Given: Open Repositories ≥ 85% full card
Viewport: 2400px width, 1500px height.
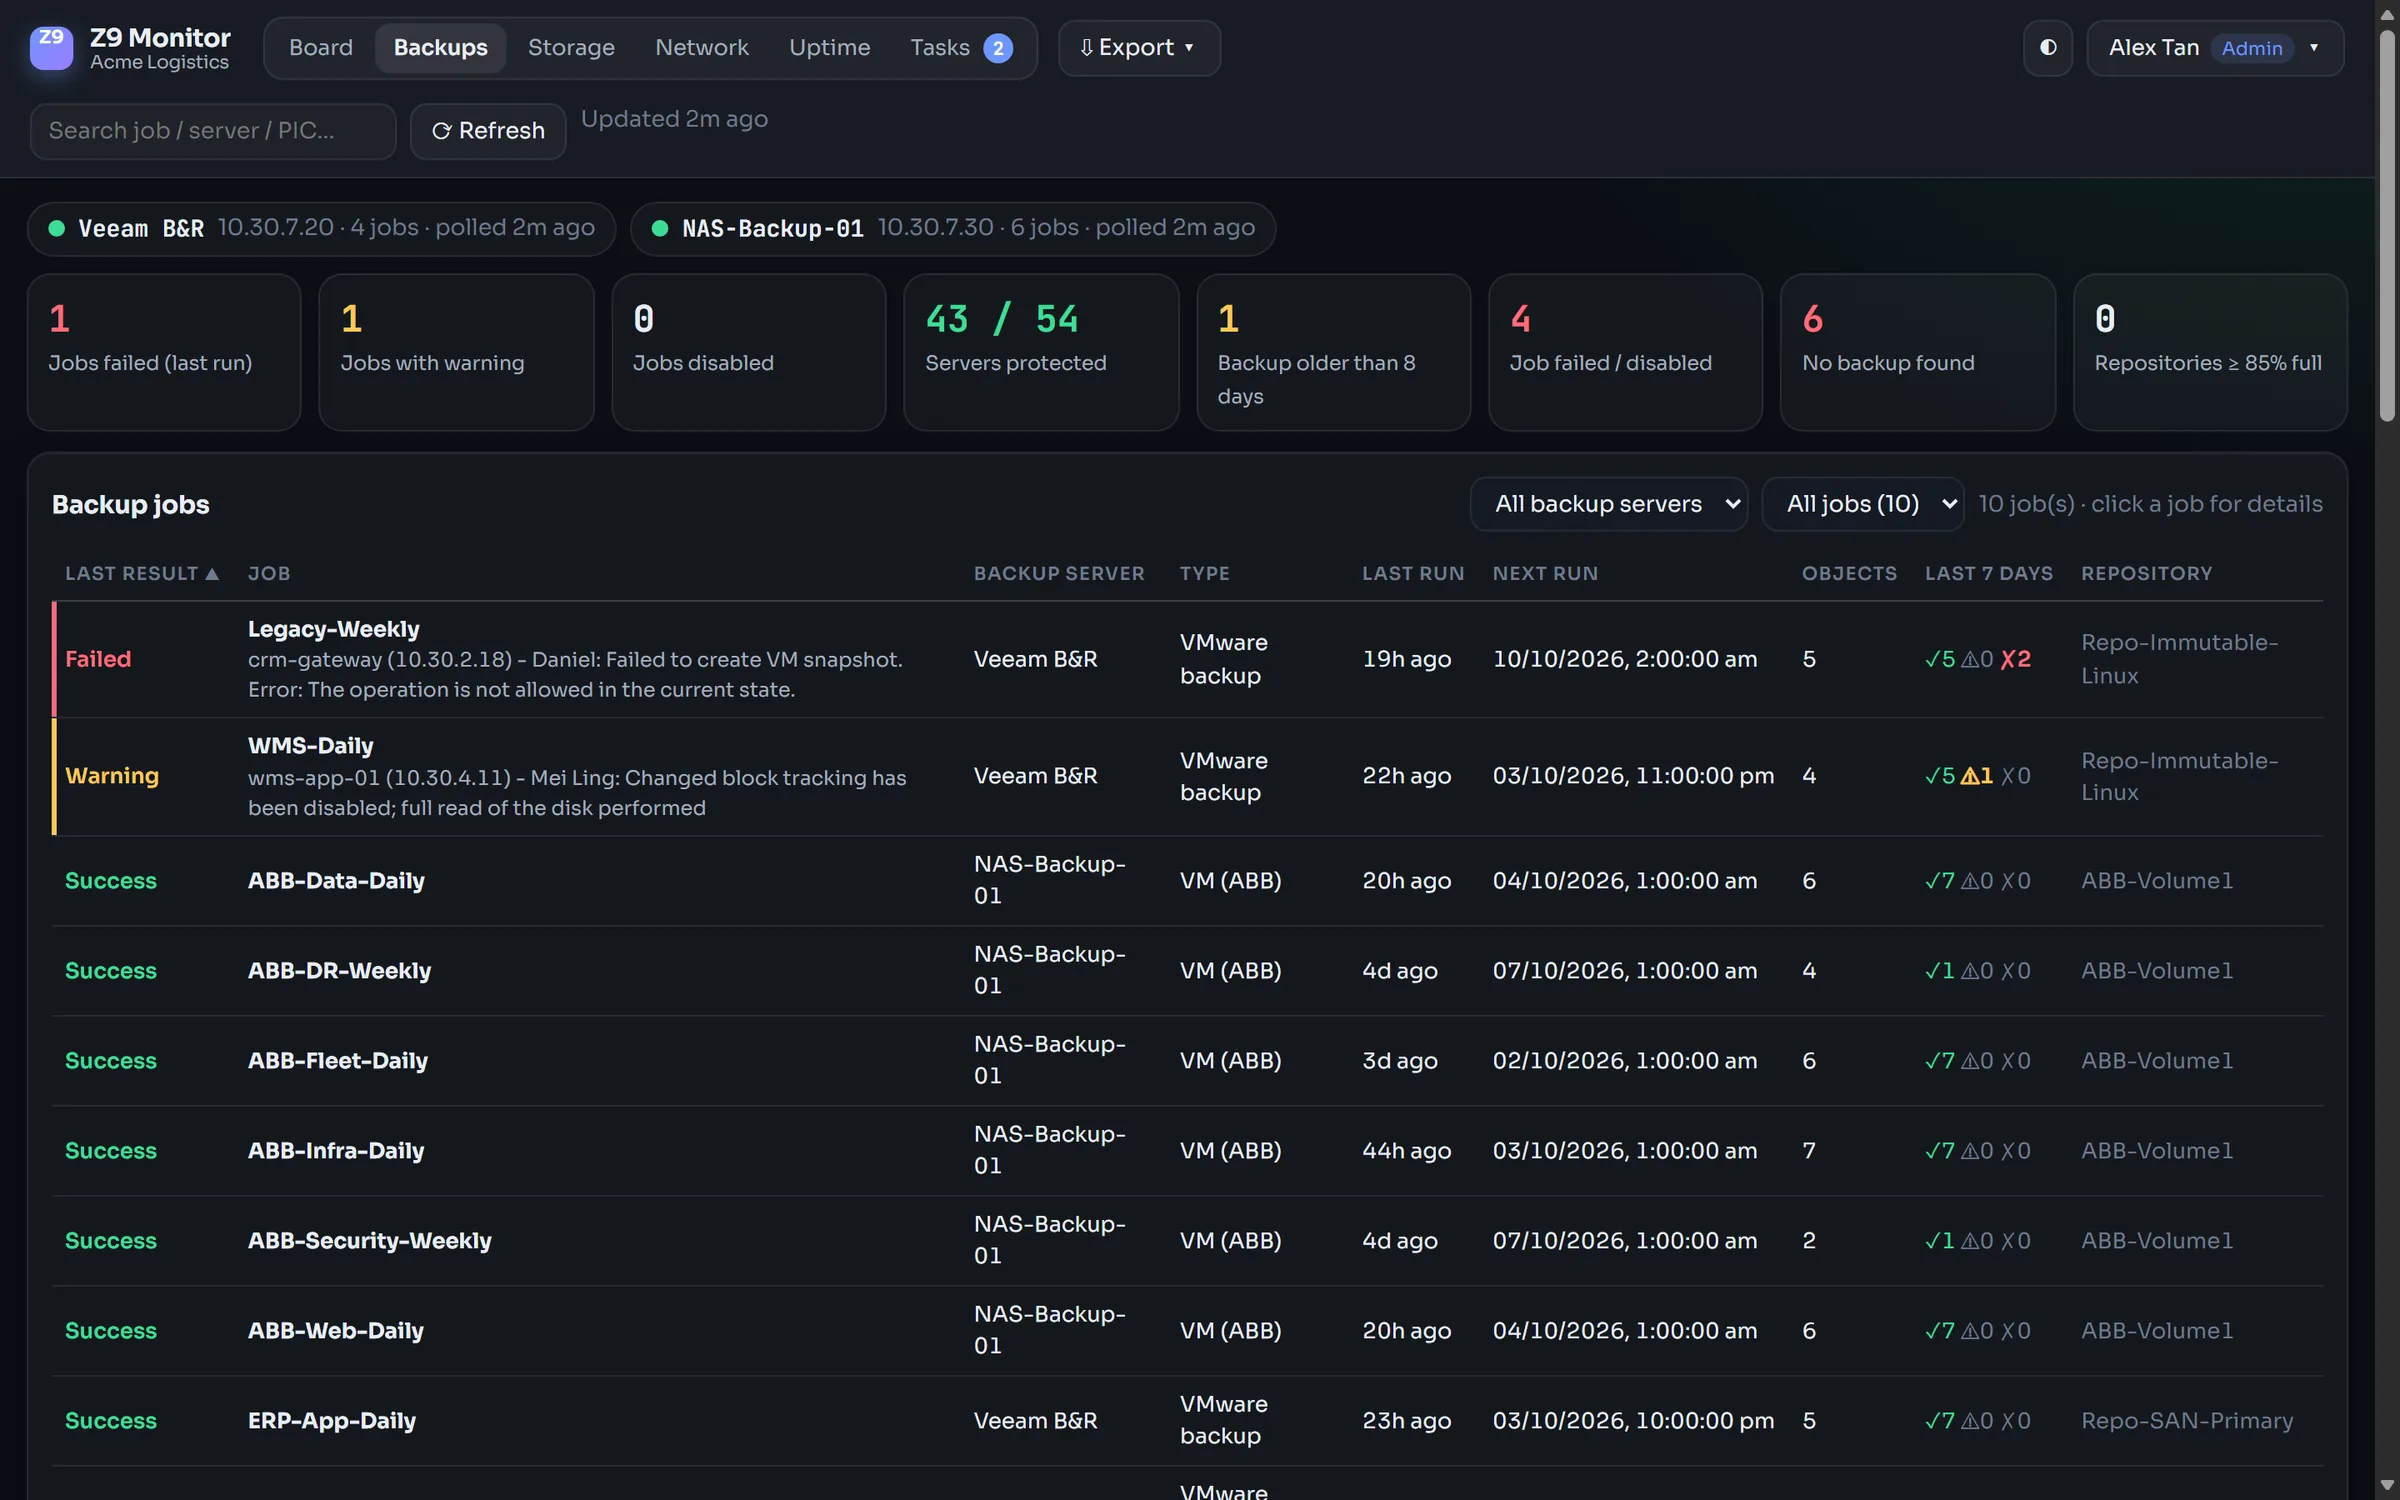Looking at the screenshot, I should pyautogui.click(x=2210, y=352).
